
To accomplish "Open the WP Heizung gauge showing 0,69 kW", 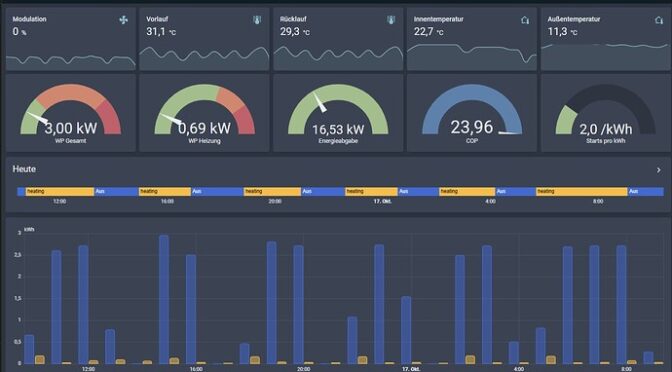I will [x=204, y=113].
